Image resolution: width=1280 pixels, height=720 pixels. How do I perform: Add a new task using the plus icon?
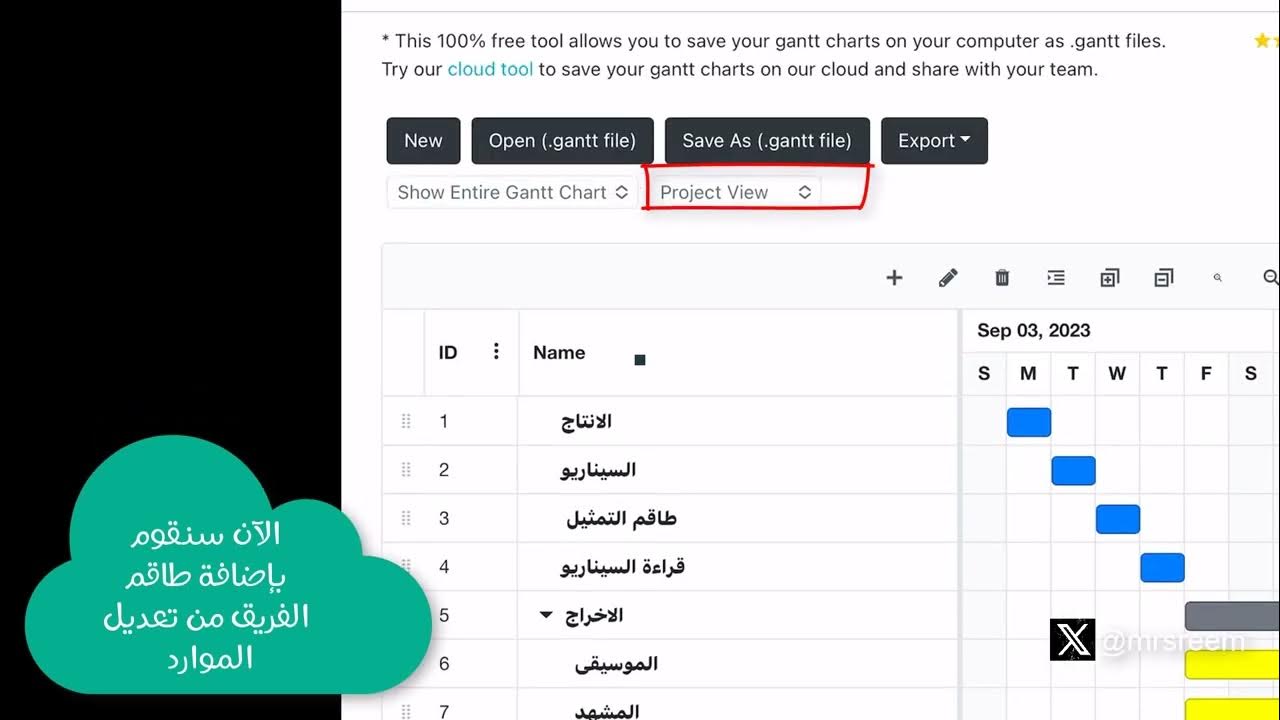pyautogui.click(x=894, y=277)
